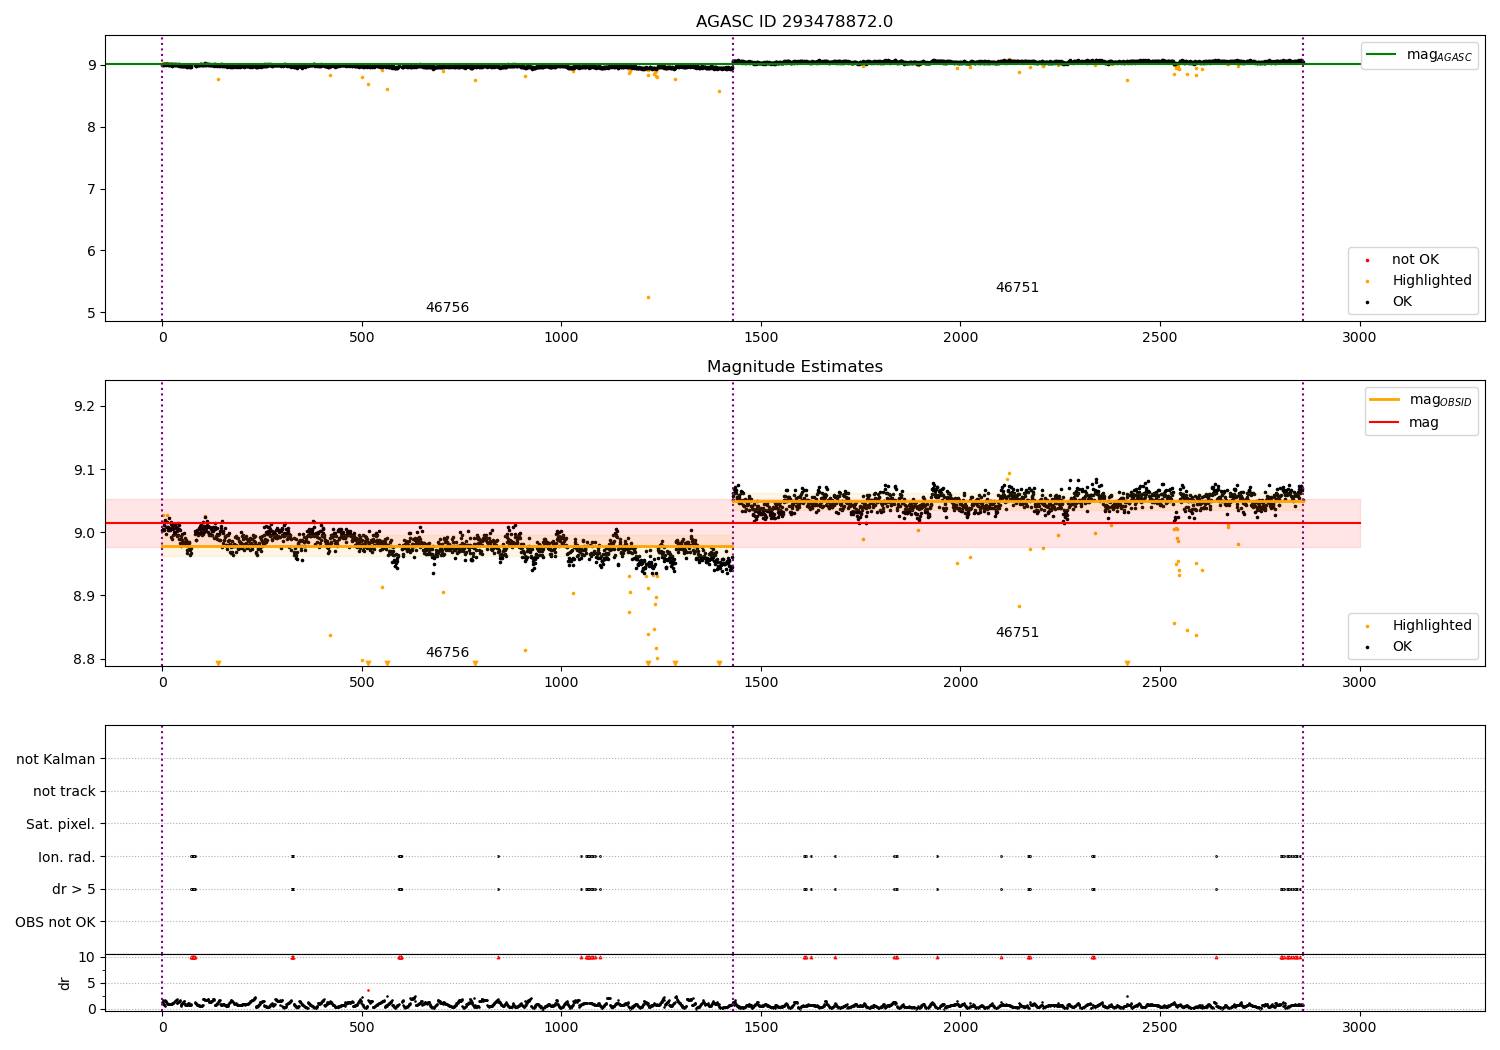Click 'OK' legend entry in the top plot
Screen dimensions: 1500x1050
pos(1402,302)
